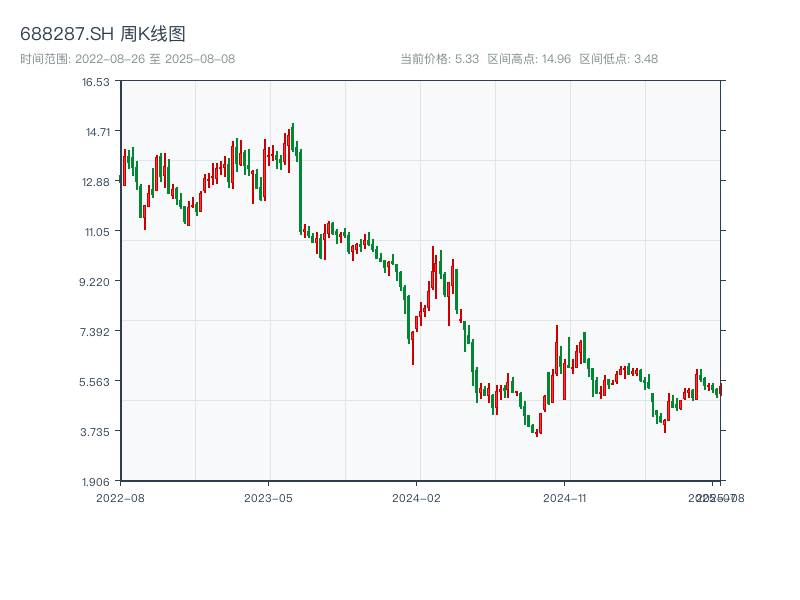Click the 1.906 y-axis tick label
The height and width of the screenshot is (600, 800).
96,482
